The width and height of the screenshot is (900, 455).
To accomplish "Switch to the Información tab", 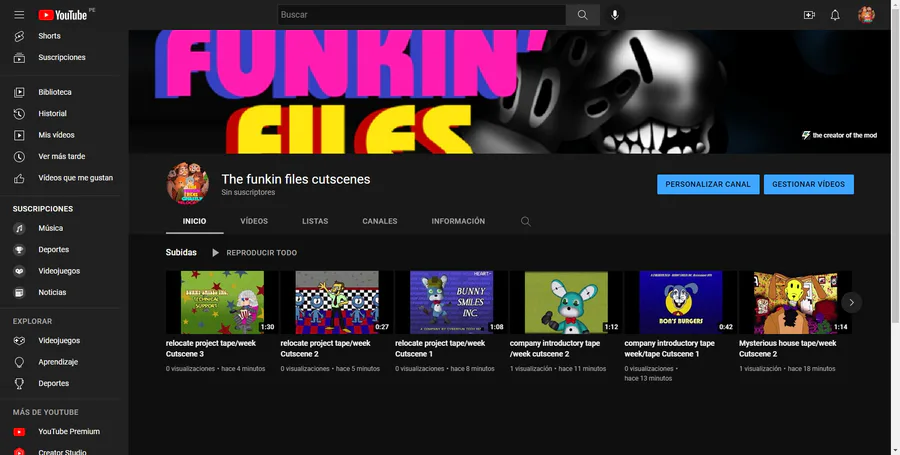I will point(458,221).
